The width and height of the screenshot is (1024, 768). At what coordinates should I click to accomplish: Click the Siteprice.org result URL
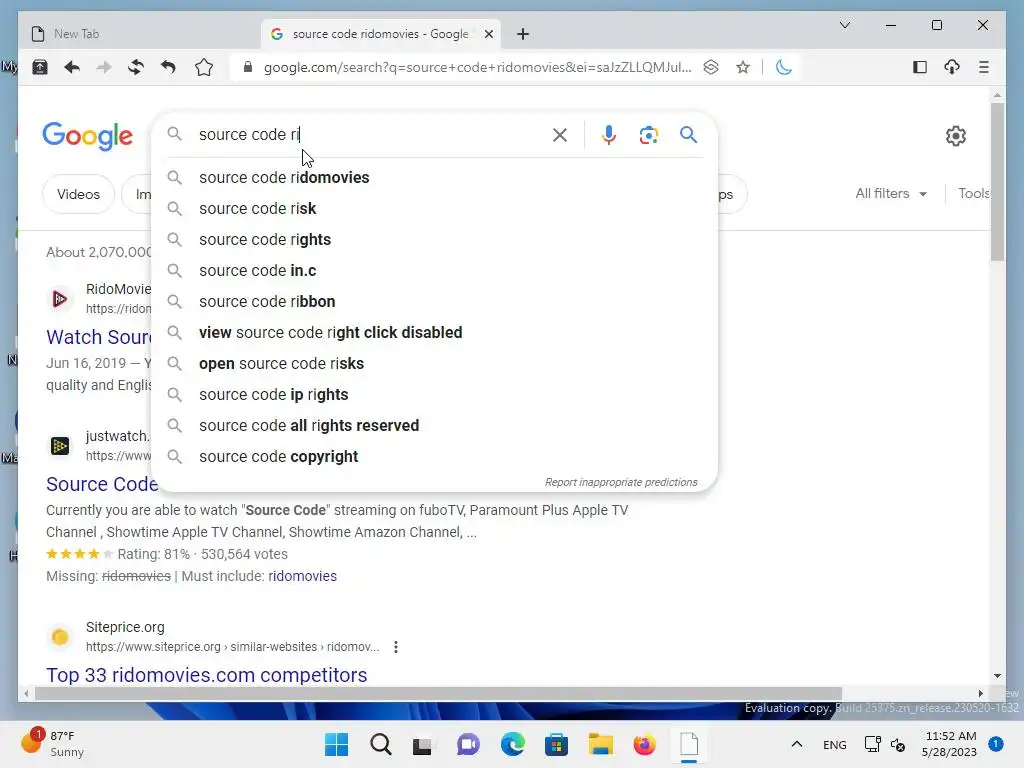pyautogui.click(x=232, y=647)
